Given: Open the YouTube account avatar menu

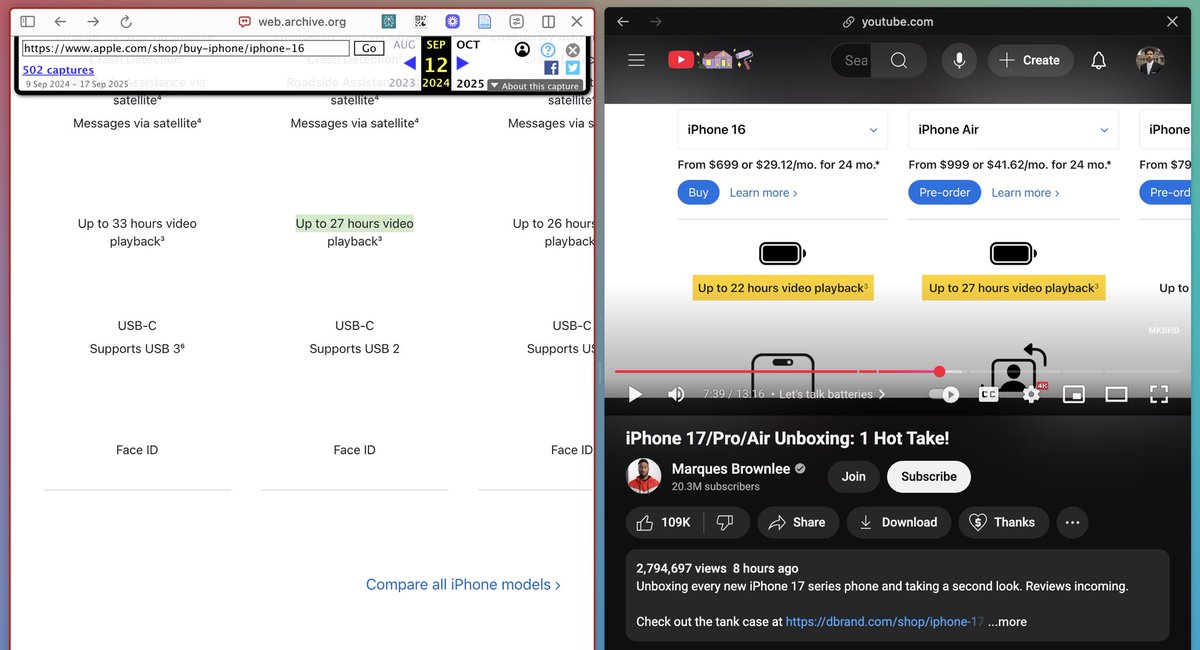Looking at the screenshot, I should [x=1150, y=60].
